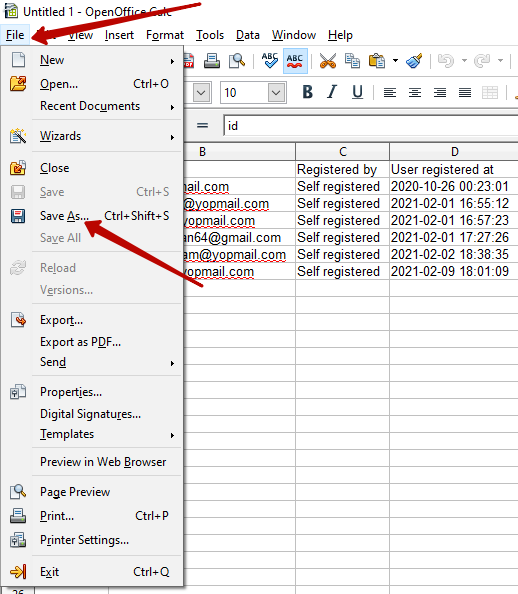The image size is (518, 594).
Task: Open the font size 10 dropdown
Action: coord(276,92)
